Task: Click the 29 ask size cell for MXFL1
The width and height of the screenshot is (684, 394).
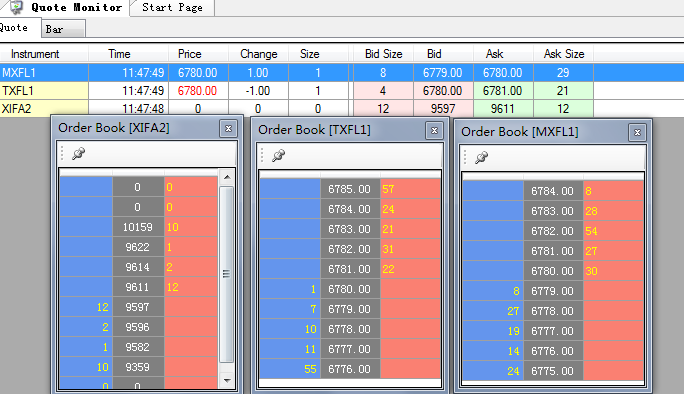Action: [x=563, y=72]
